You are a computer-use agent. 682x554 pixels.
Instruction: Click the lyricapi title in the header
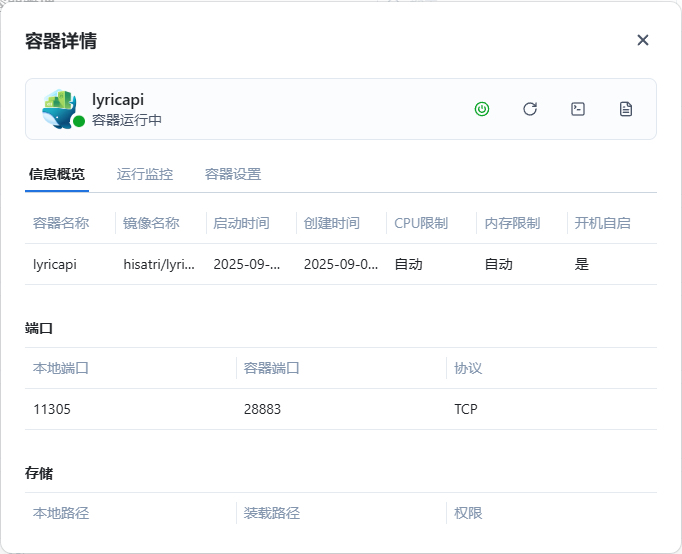[118, 100]
